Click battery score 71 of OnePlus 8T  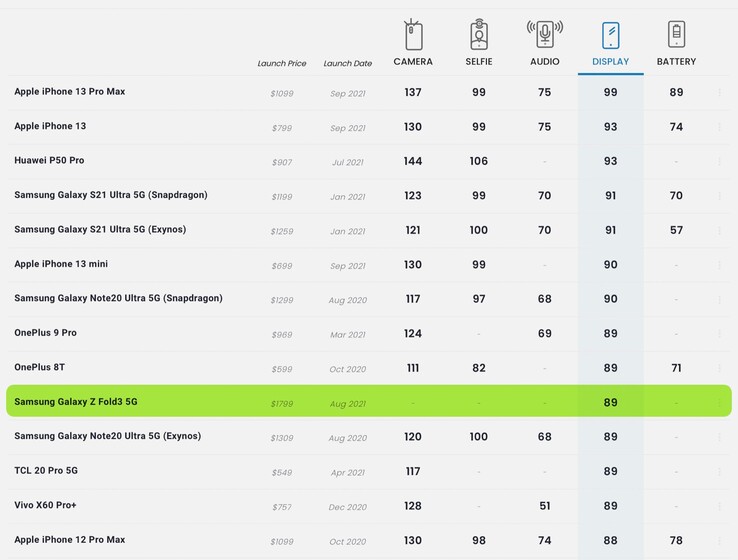click(x=676, y=368)
